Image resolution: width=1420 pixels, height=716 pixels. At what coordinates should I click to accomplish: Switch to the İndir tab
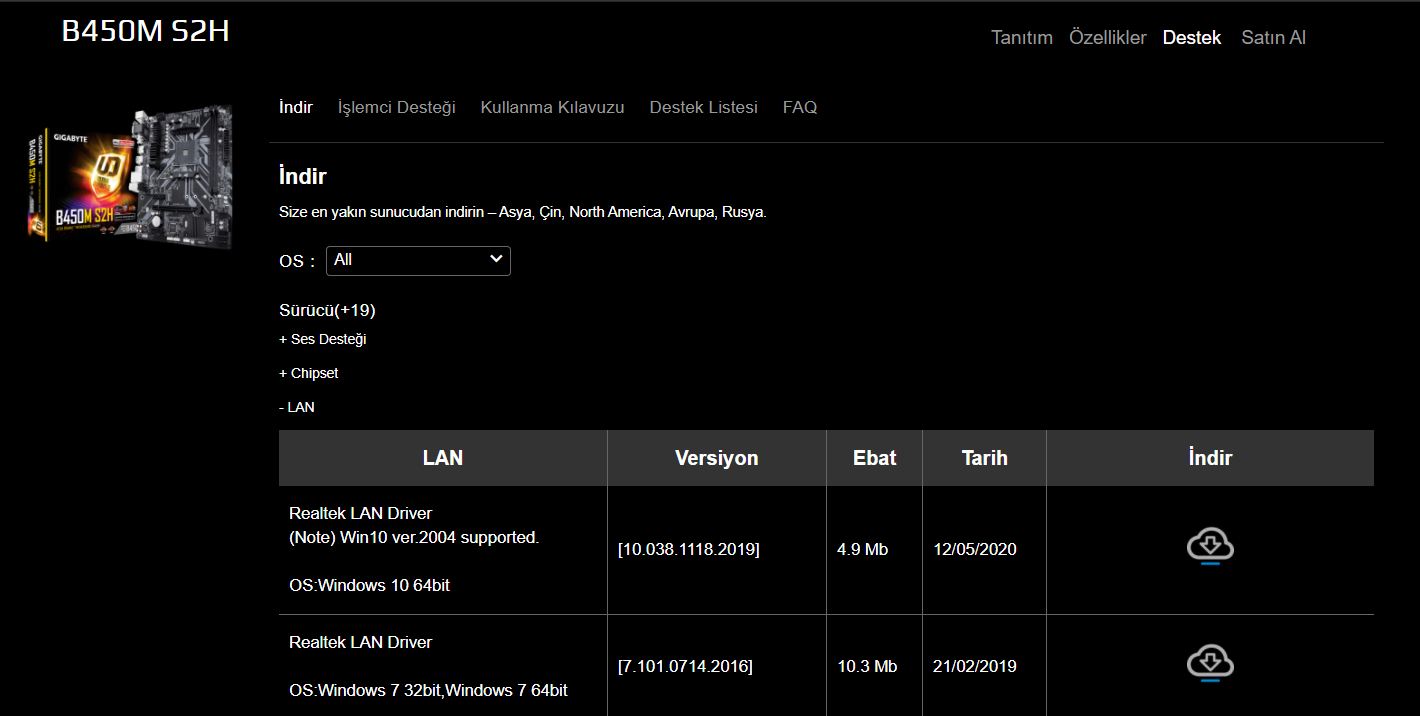coord(296,107)
